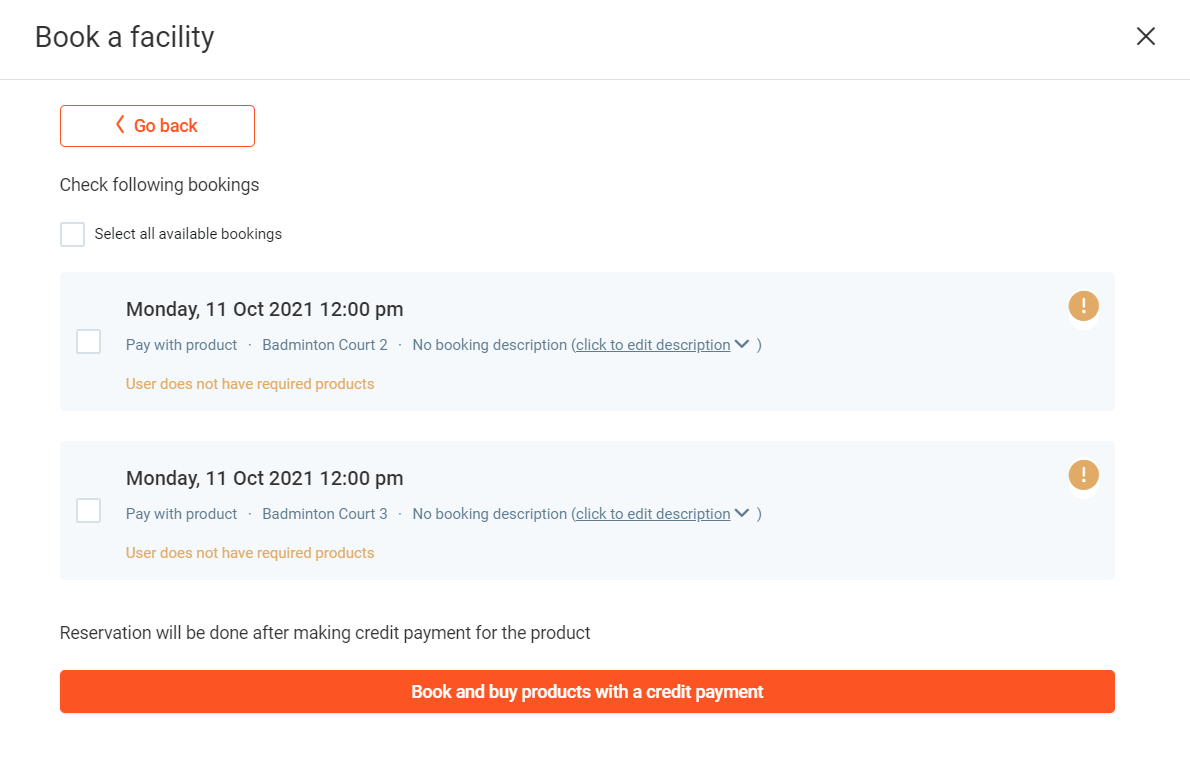Click the Go back button
This screenshot has height=780, width=1190.
click(x=157, y=126)
